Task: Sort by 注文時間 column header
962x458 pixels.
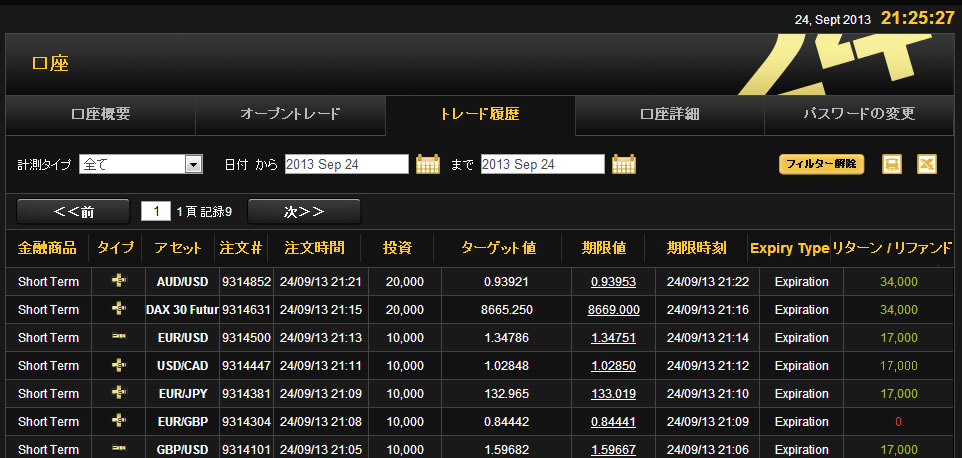Action: [314, 248]
